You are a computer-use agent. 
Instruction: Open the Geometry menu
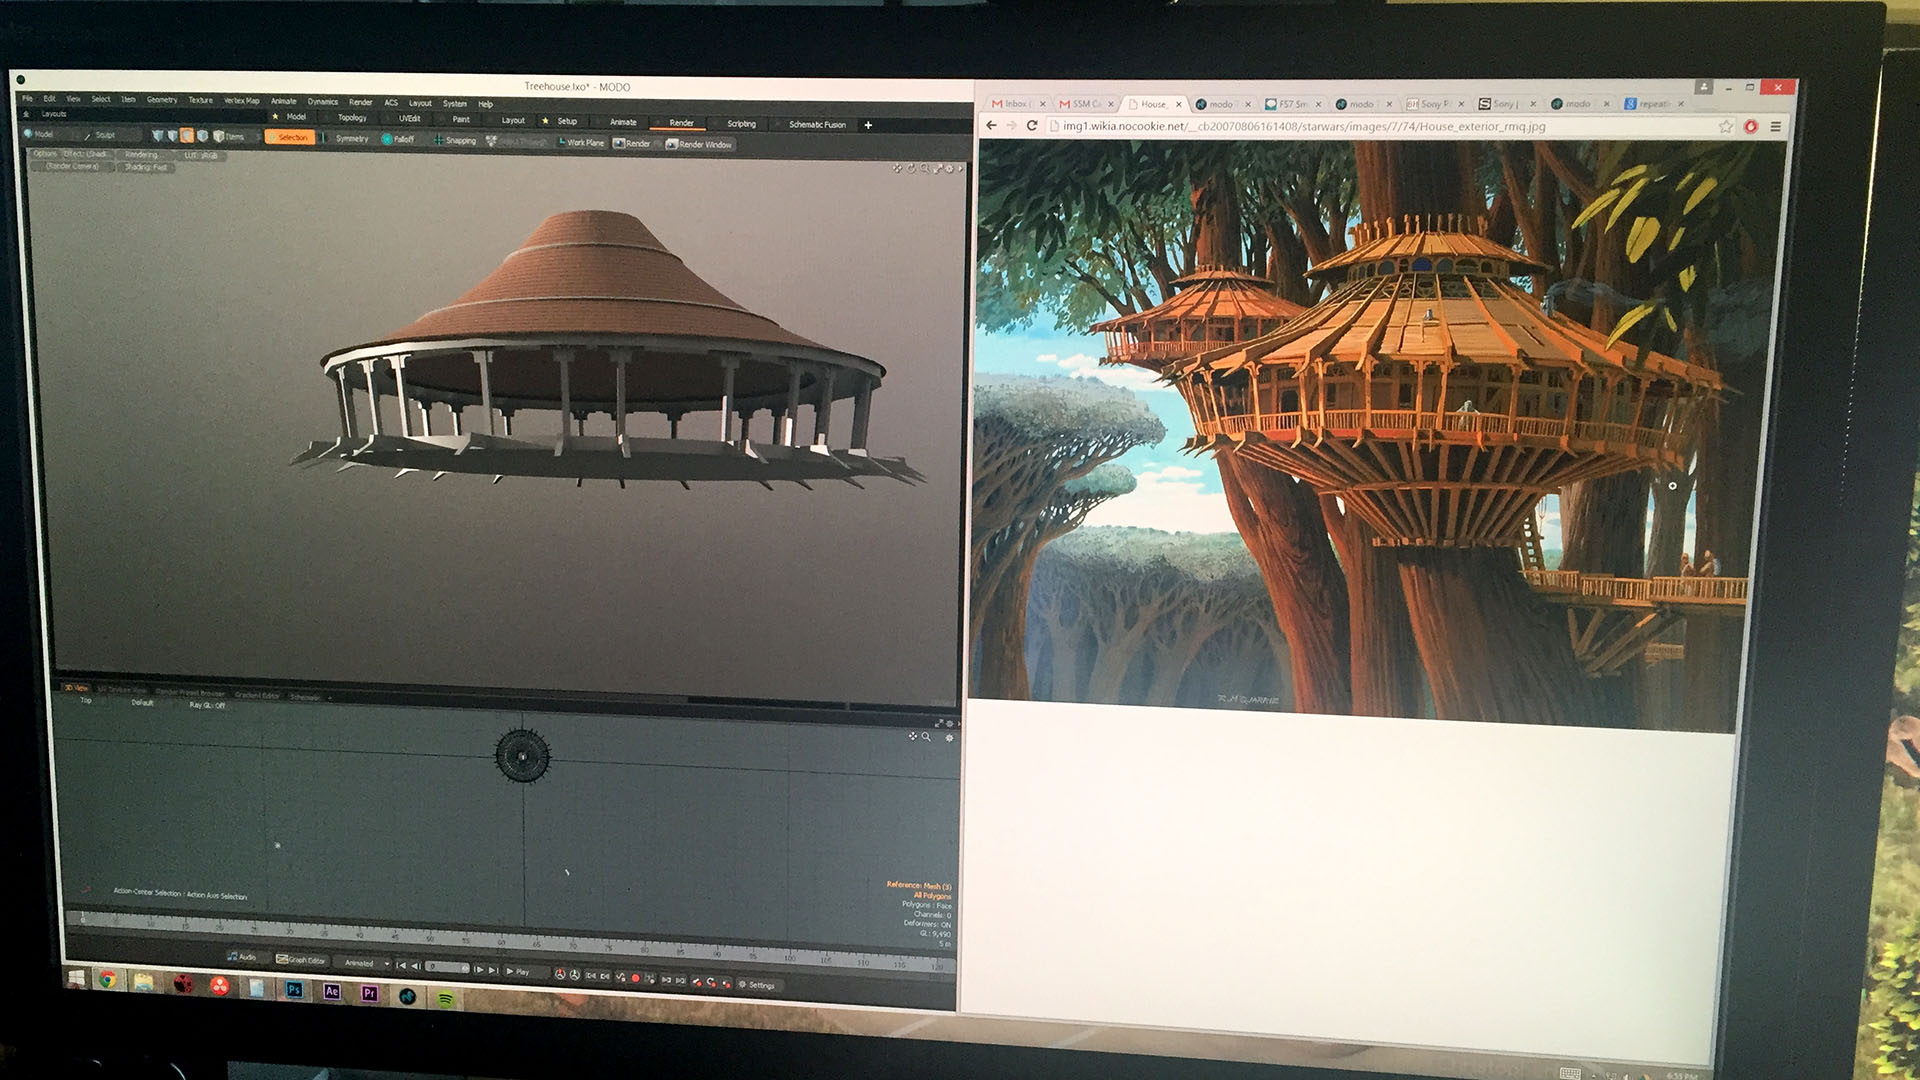point(162,99)
